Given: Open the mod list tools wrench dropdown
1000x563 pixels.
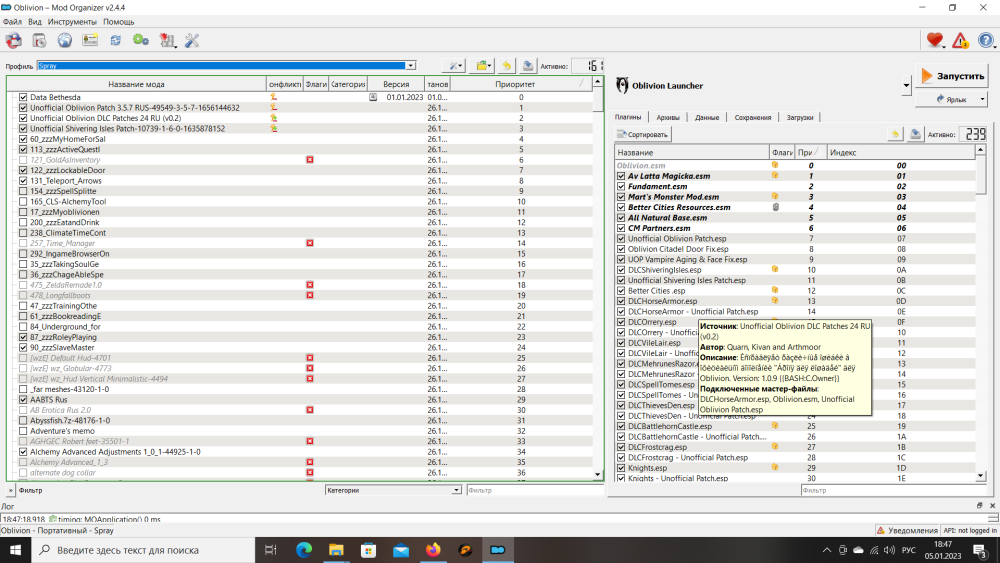Looking at the screenshot, I should pyautogui.click(x=454, y=66).
